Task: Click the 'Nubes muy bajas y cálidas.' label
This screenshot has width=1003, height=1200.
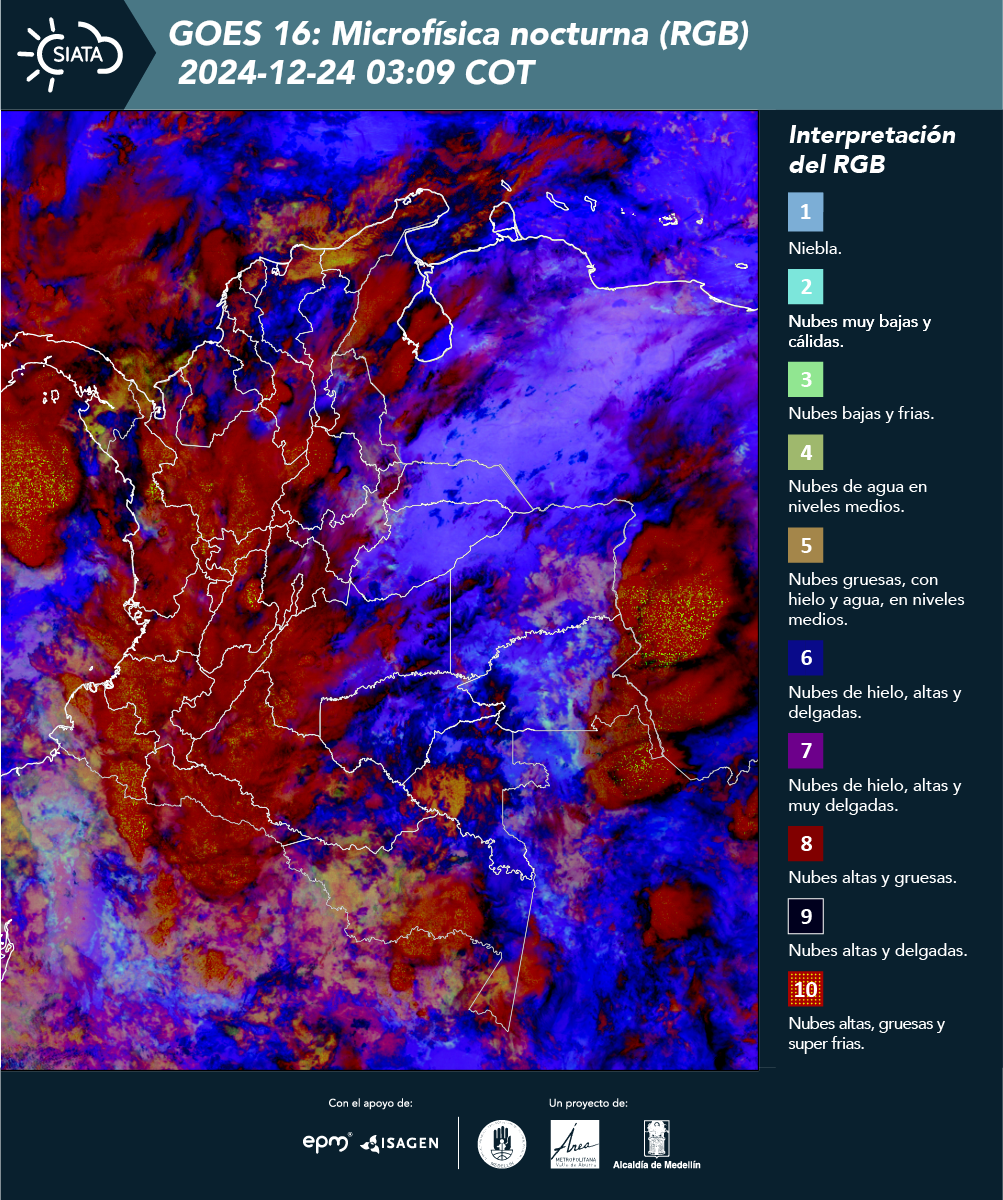Action: tap(860, 331)
